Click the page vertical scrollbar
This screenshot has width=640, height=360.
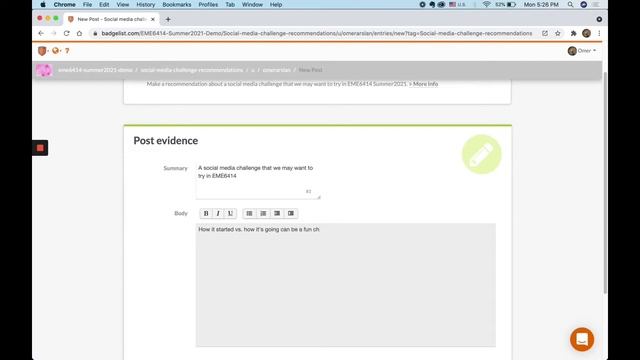[605, 183]
